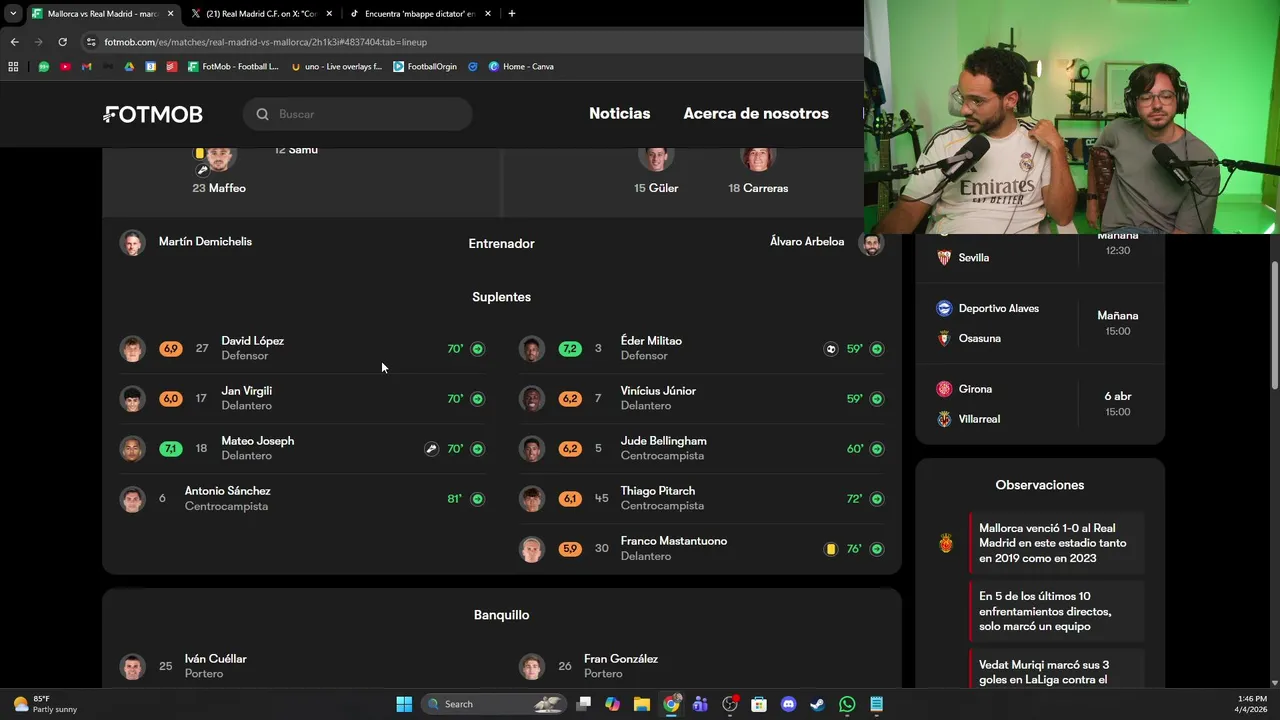Open Acerca de nosotros menu
1280x720 pixels.
point(756,114)
